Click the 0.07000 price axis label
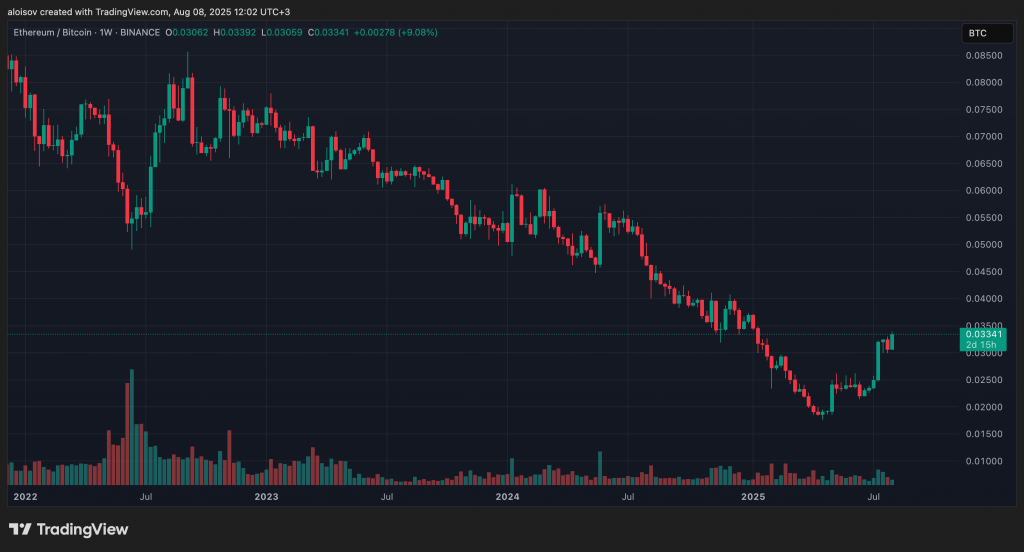1024x552 pixels. point(984,137)
